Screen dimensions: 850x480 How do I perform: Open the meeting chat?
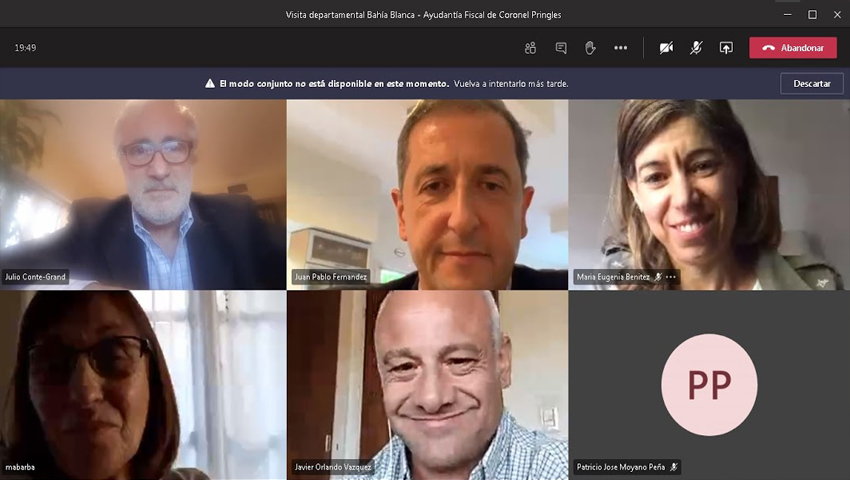[x=561, y=48]
